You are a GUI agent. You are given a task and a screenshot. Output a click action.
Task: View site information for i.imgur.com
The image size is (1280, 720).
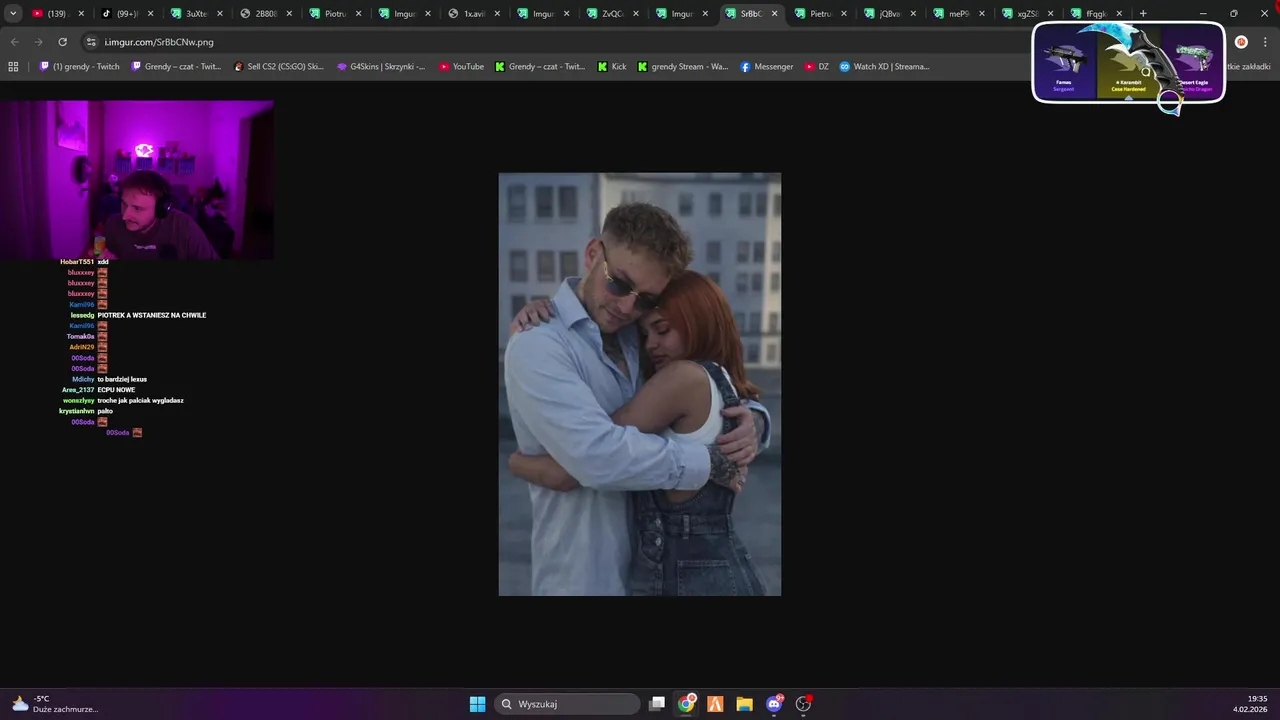tap(91, 42)
